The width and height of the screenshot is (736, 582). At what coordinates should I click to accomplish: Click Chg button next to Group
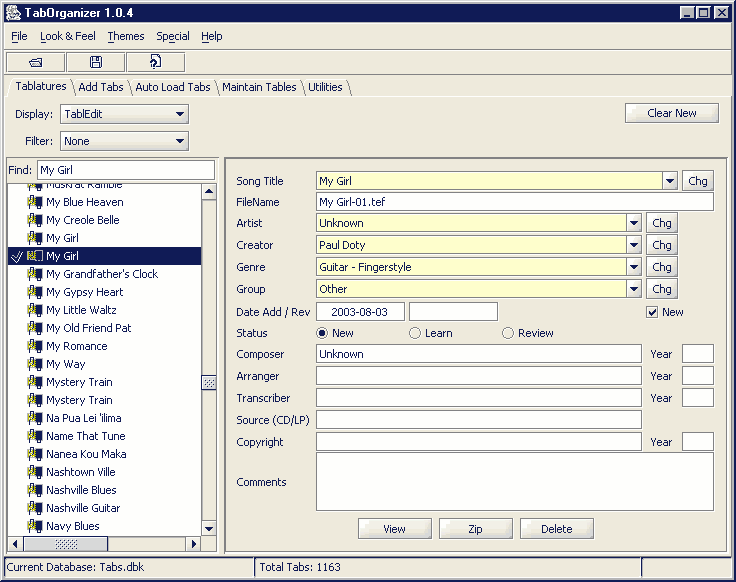[x=662, y=289]
